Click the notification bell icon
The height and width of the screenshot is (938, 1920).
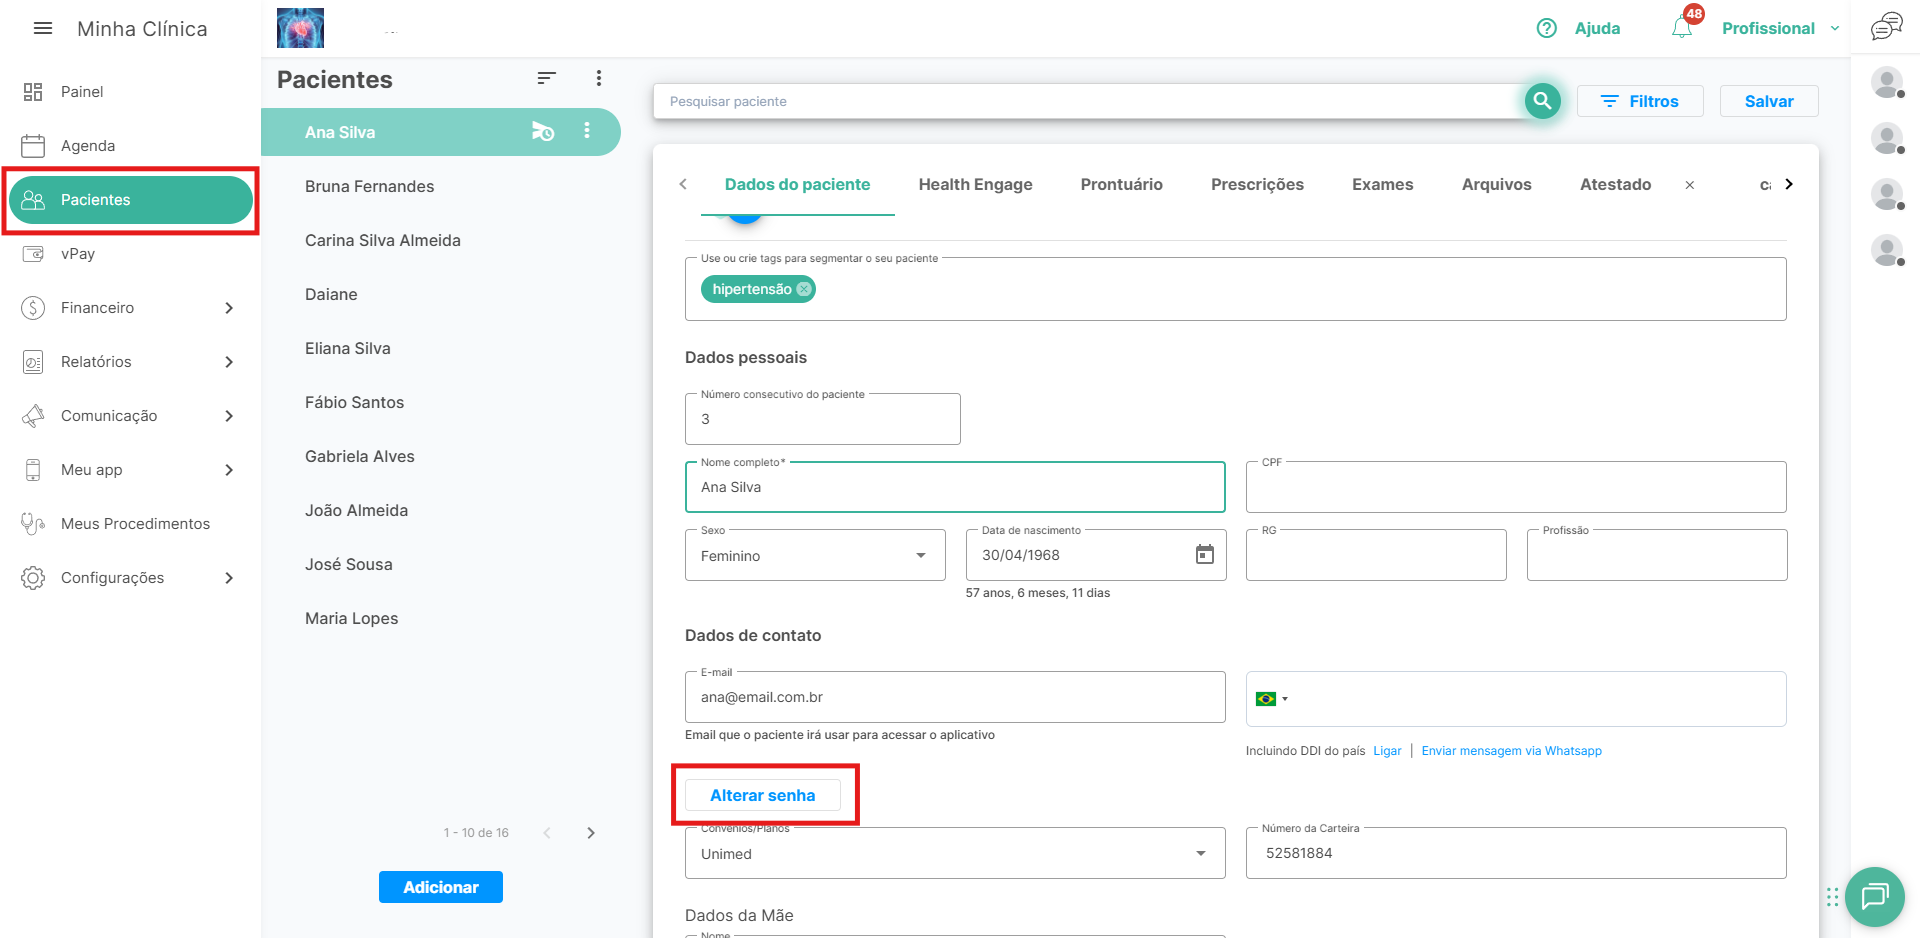[1682, 28]
